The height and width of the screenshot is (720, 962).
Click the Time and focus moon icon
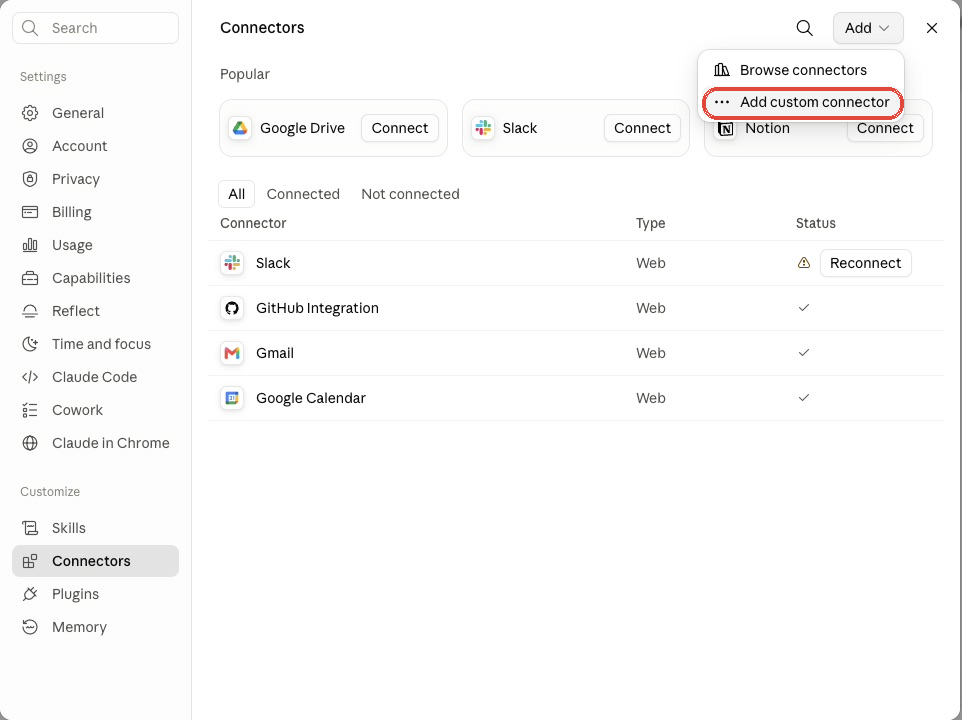pos(29,344)
